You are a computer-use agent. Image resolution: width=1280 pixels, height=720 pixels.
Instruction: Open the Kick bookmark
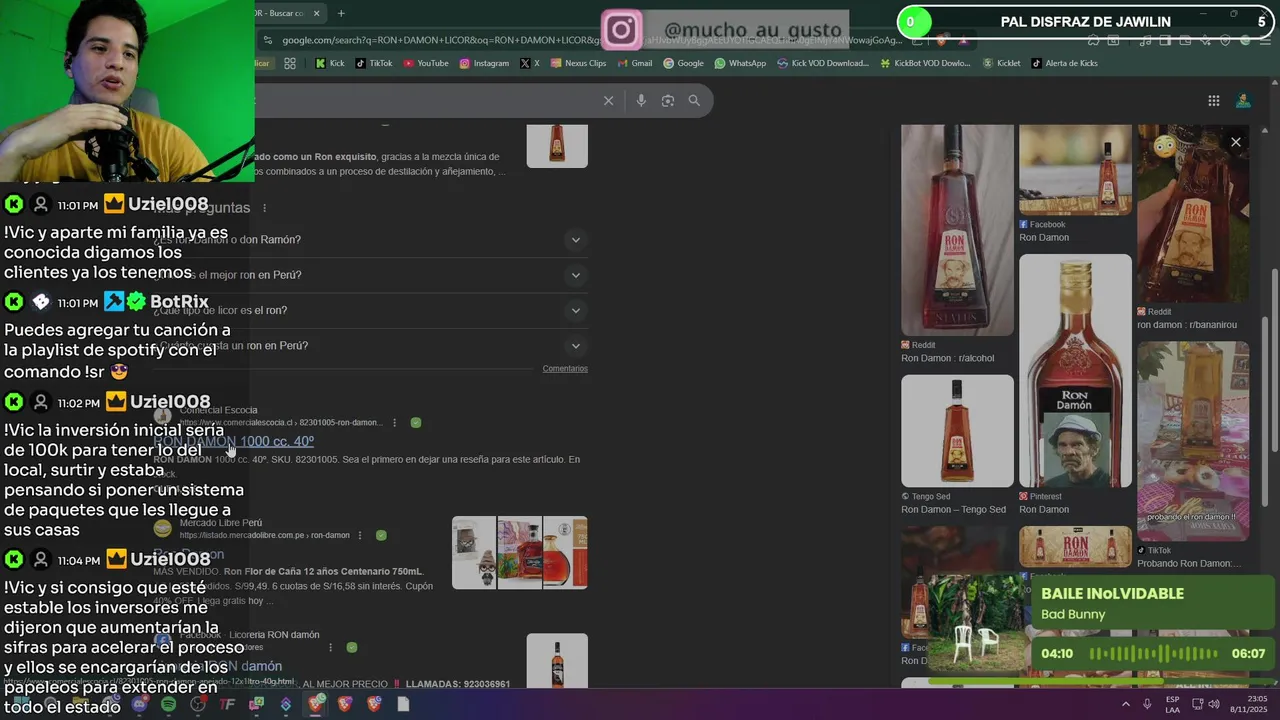click(x=329, y=63)
